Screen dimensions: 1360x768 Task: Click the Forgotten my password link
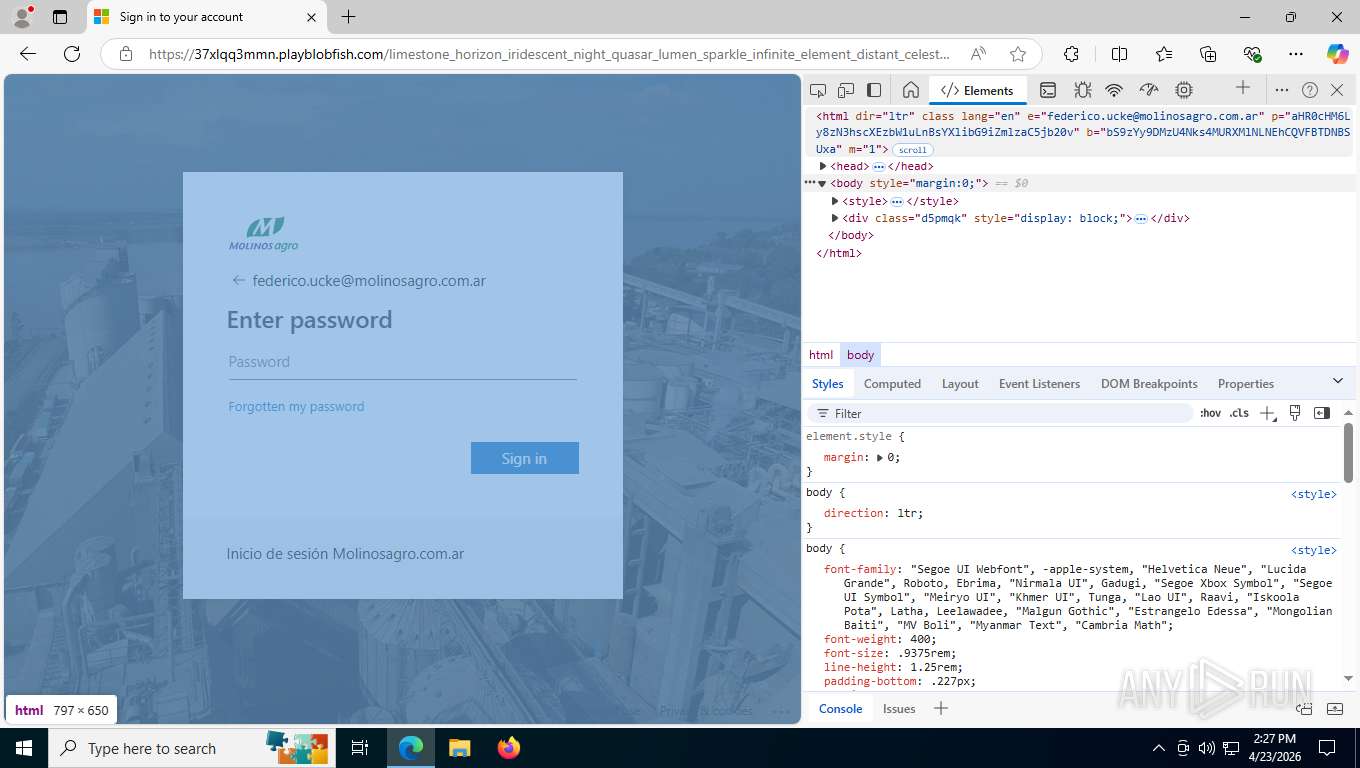click(x=296, y=406)
